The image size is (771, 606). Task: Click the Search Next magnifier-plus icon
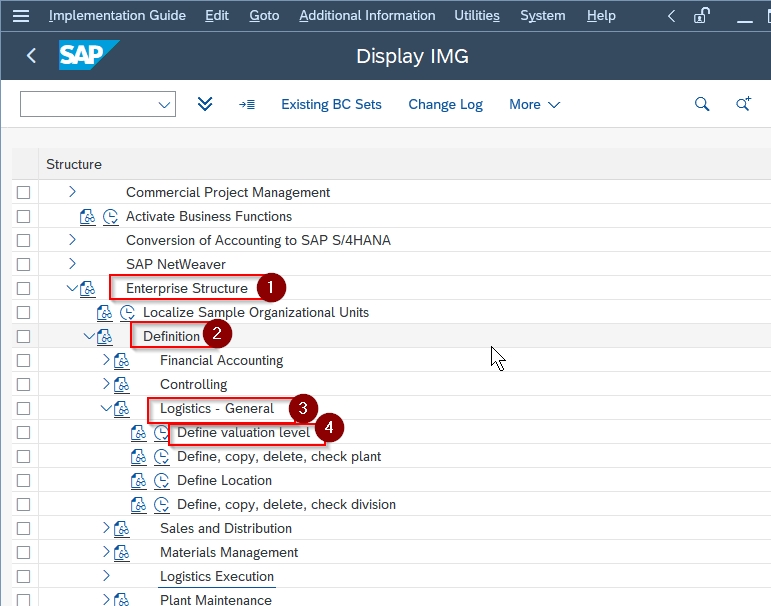(743, 104)
